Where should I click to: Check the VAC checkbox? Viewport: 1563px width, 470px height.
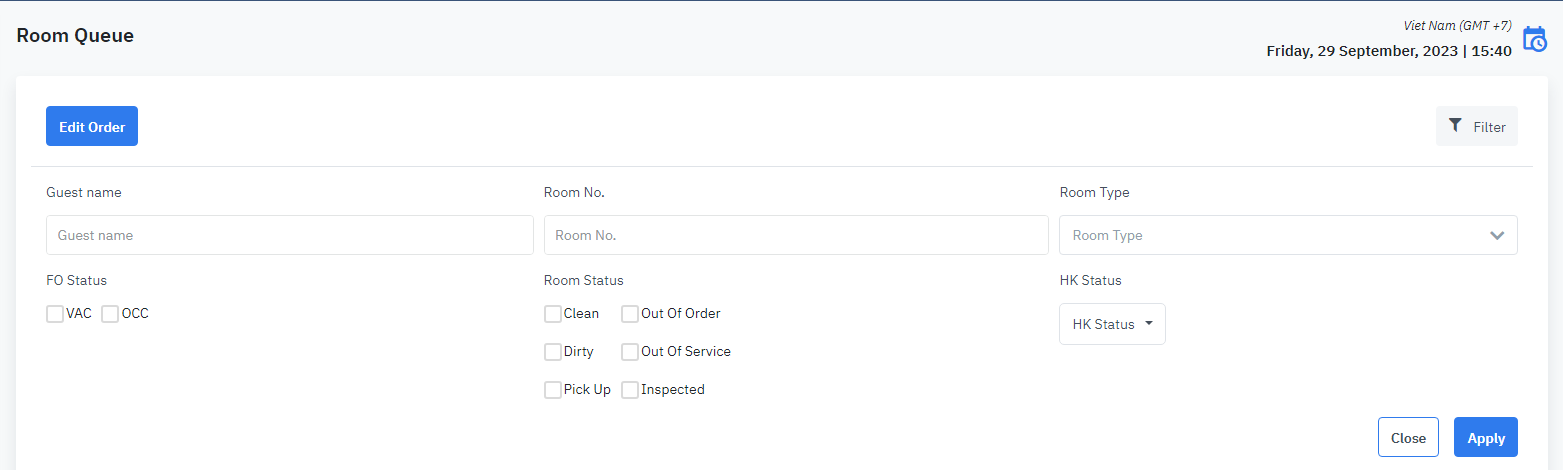55,314
